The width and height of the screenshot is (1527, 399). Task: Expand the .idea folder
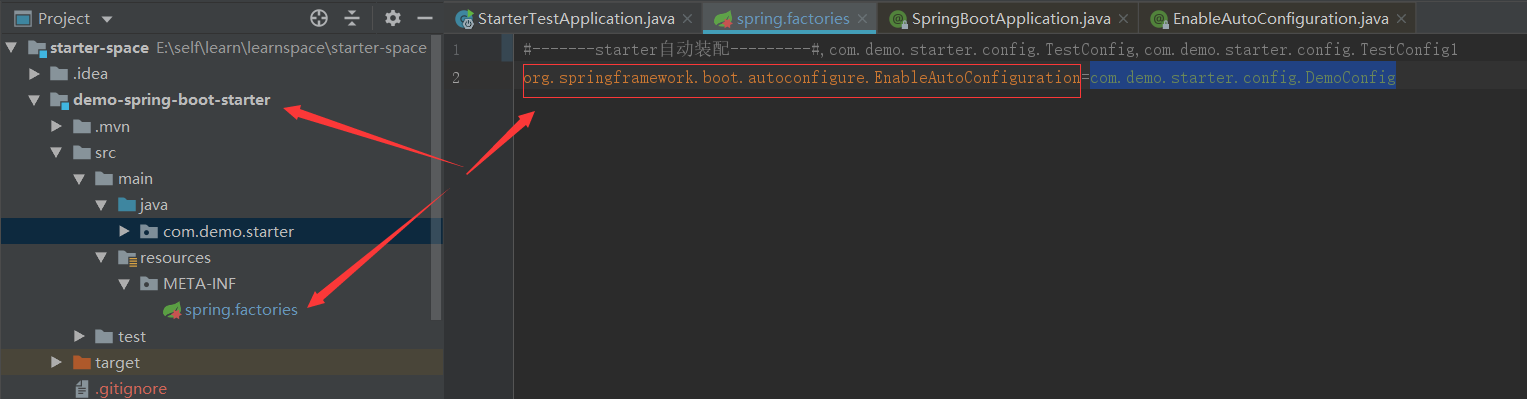click(35, 74)
